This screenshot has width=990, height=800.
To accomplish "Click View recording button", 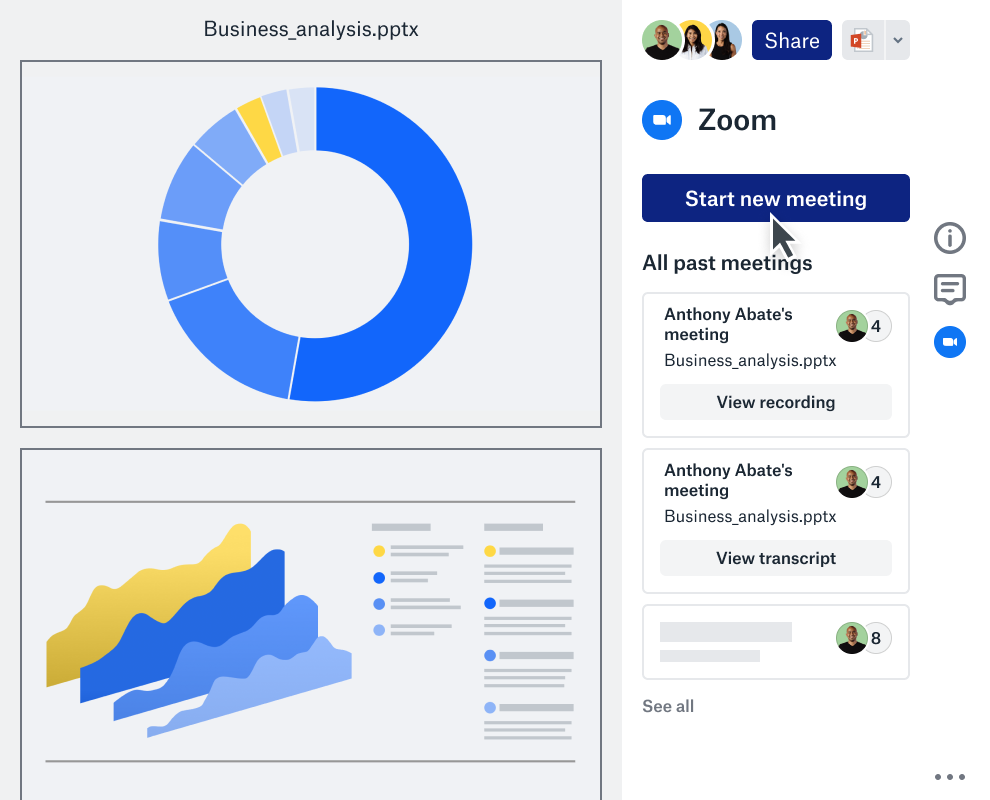I will coord(775,402).
